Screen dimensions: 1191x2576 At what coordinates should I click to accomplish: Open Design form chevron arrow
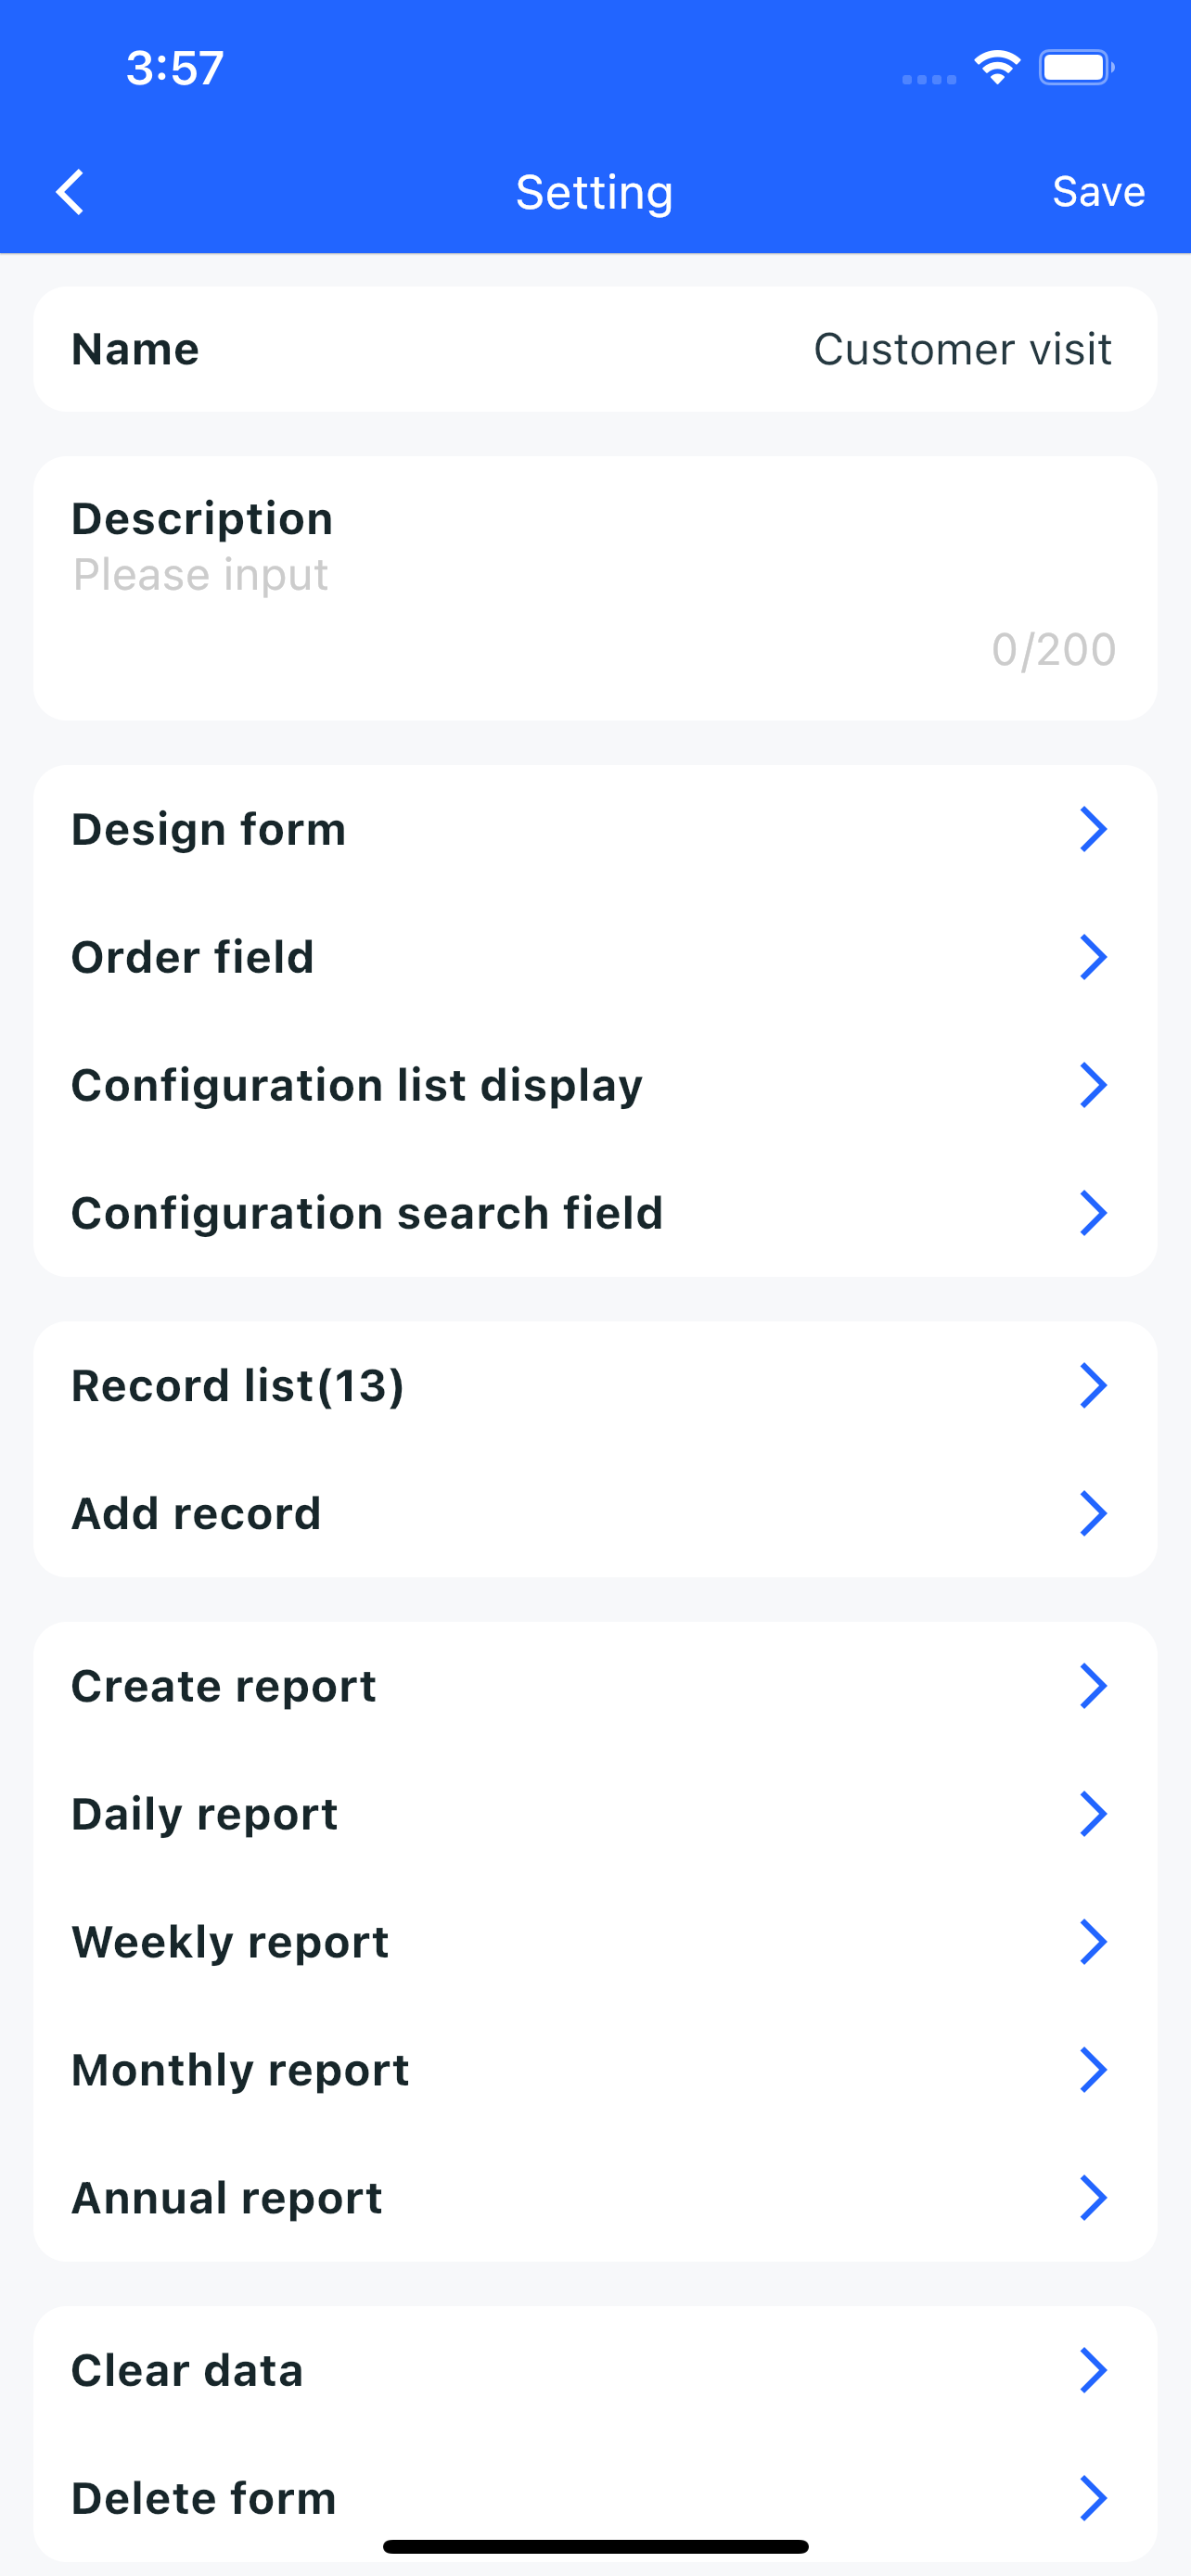1093,829
